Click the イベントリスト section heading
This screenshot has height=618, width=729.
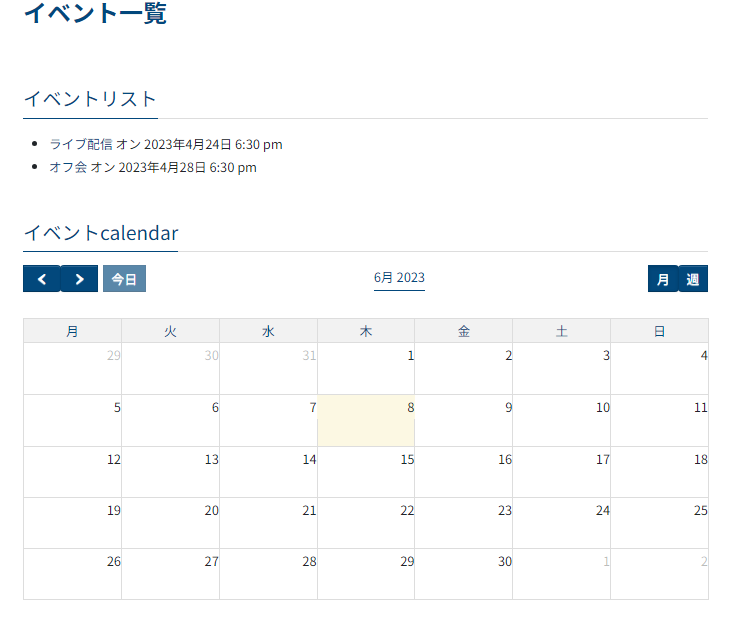tap(90, 99)
